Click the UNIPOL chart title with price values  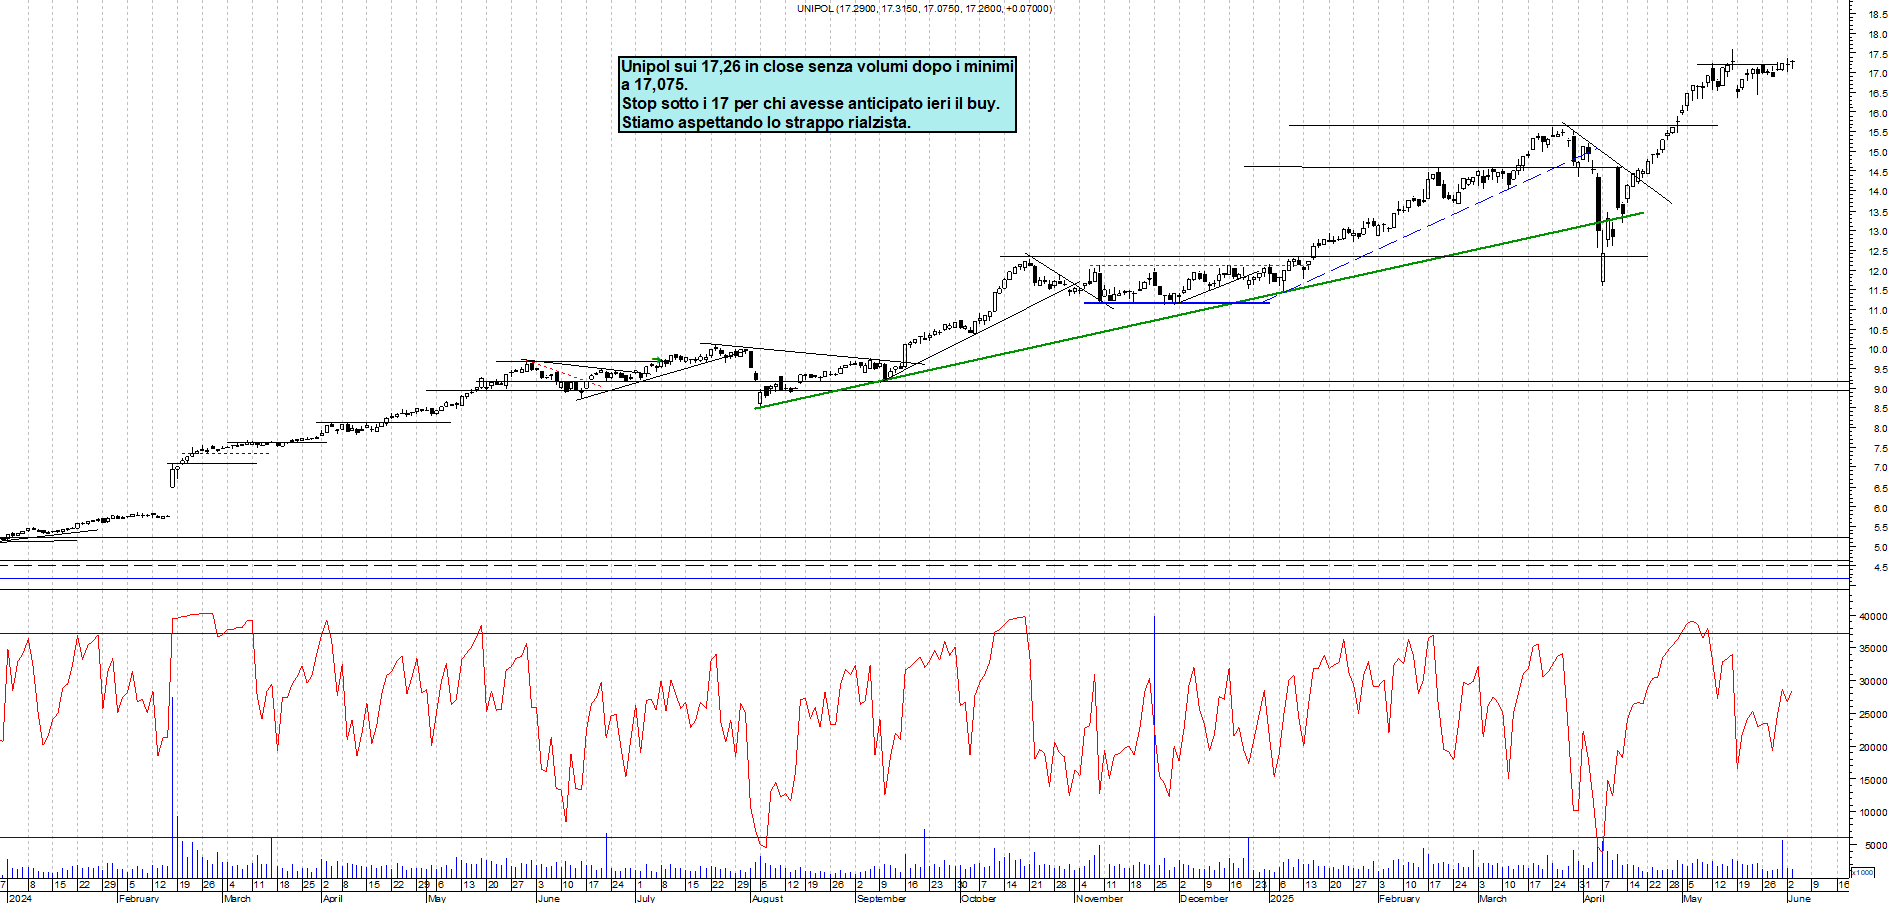(x=924, y=8)
